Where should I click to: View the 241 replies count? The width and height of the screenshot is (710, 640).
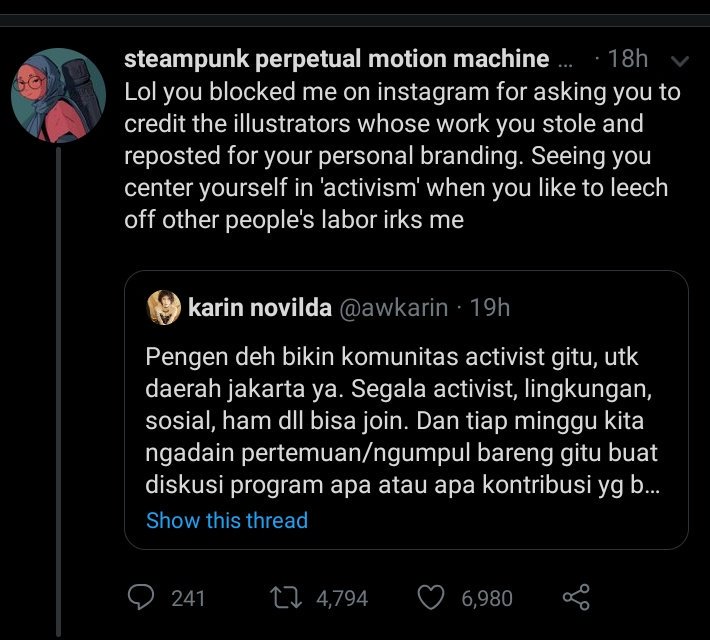coord(188,598)
